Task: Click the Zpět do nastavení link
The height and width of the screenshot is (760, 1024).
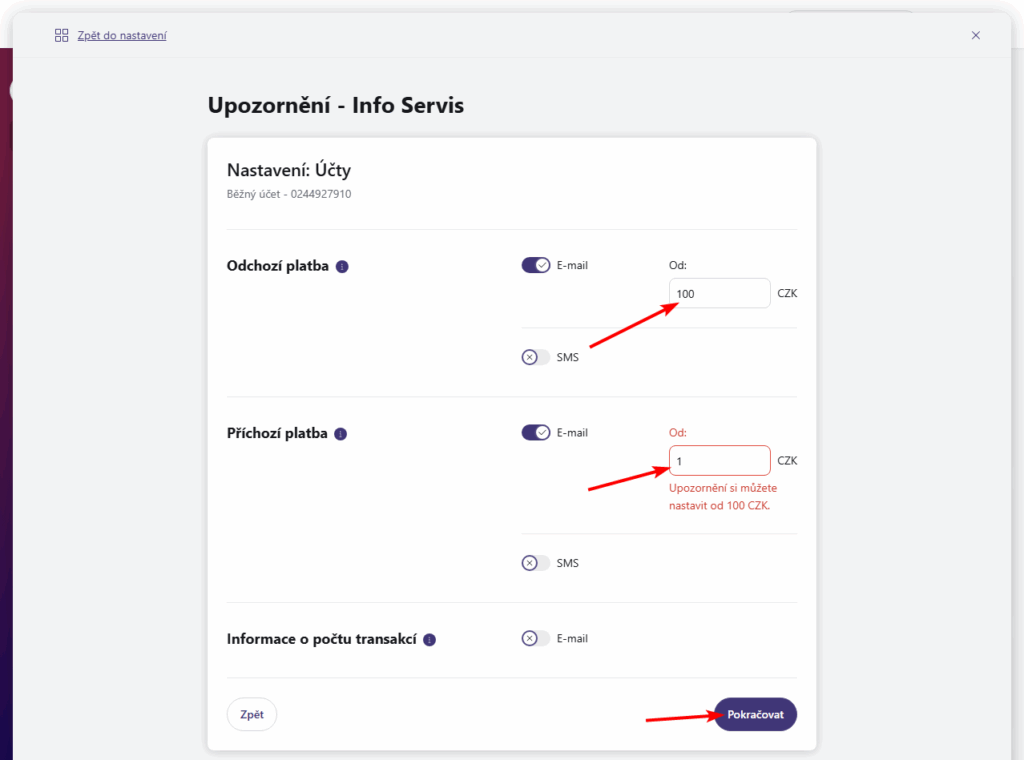Action: click(x=122, y=35)
